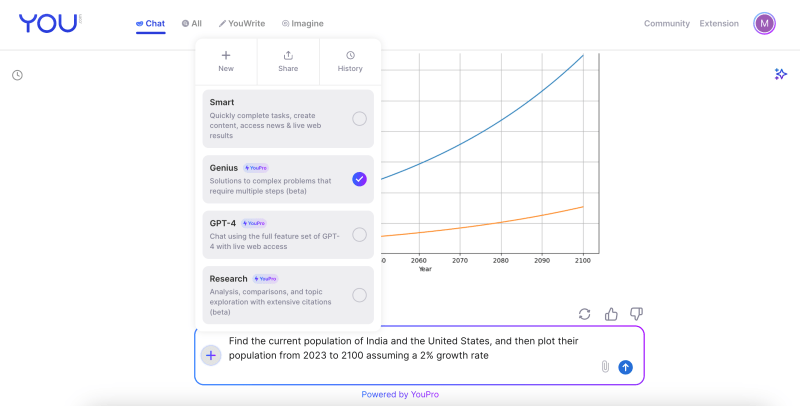
Task: Open the Community link
Action: pyautogui.click(x=666, y=23)
